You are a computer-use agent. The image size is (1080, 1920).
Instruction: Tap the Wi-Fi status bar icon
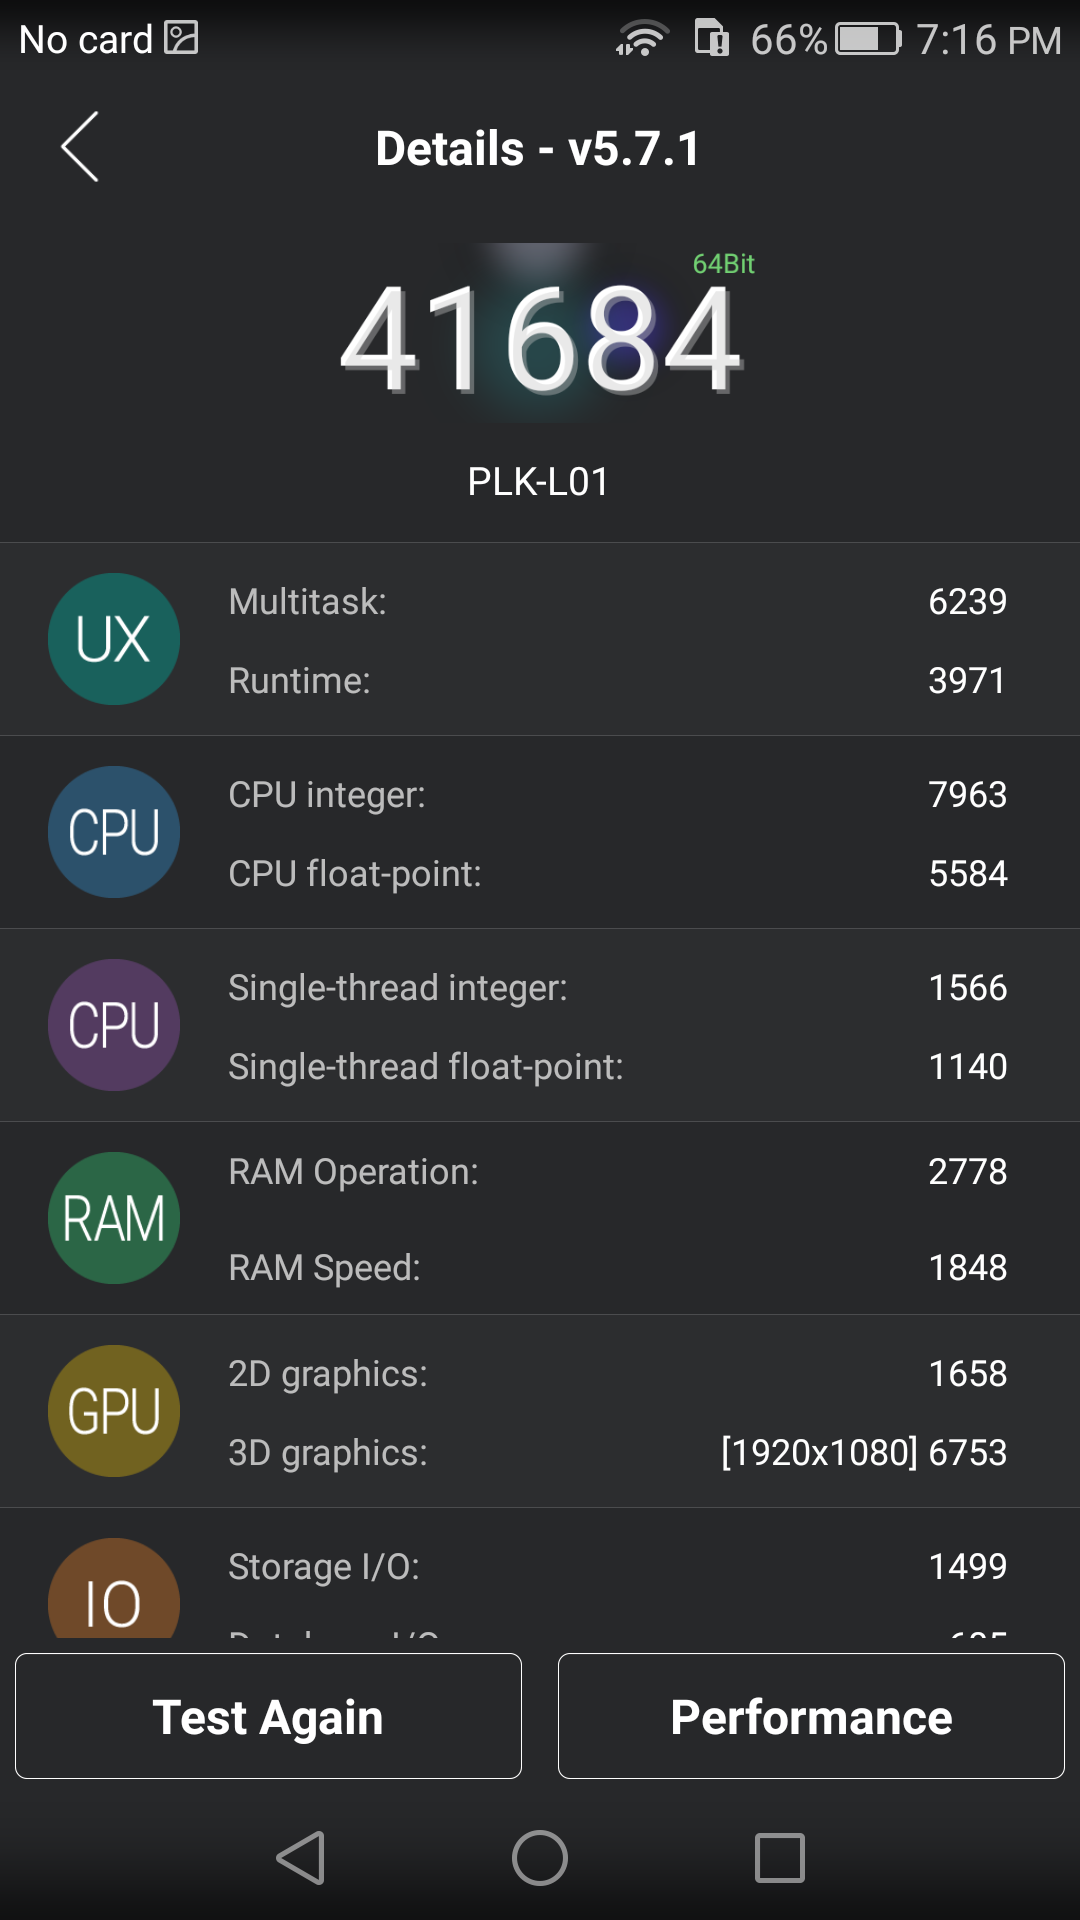(642, 40)
